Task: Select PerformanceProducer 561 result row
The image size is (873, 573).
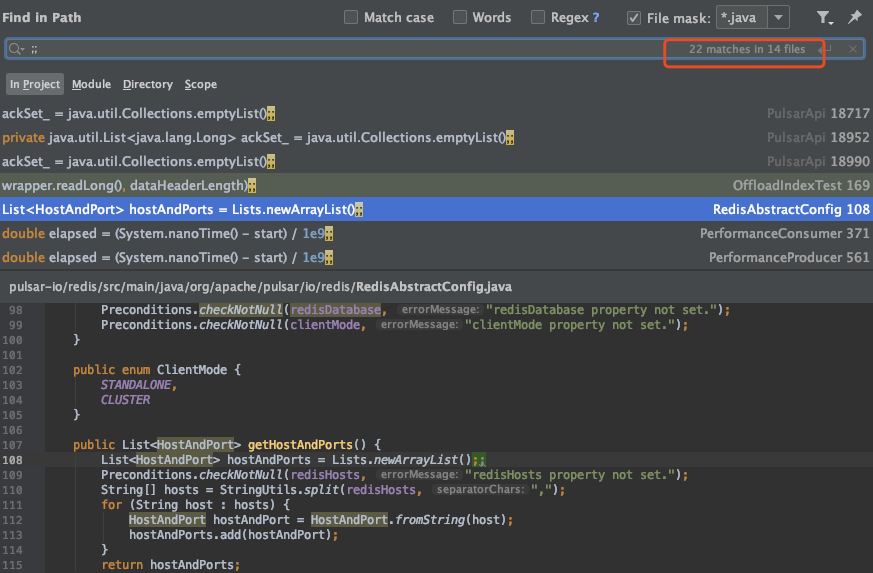Action: [x=436, y=257]
